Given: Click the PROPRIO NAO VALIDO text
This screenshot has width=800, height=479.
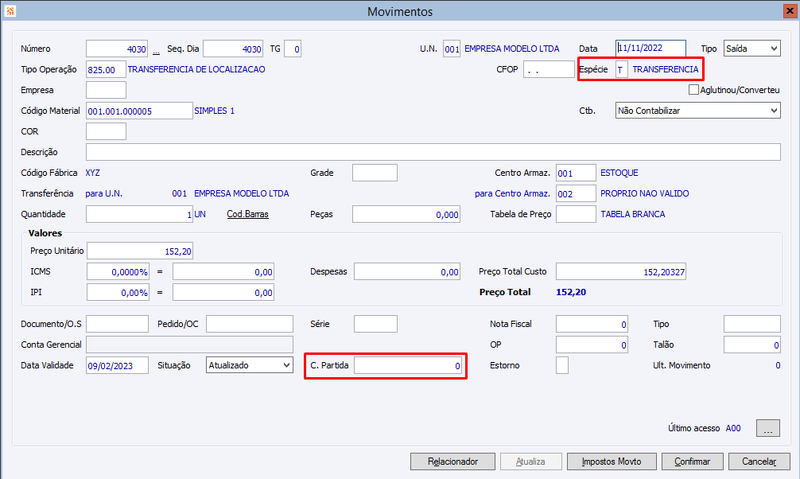Looking at the screenshot, I should coord(644,194).
